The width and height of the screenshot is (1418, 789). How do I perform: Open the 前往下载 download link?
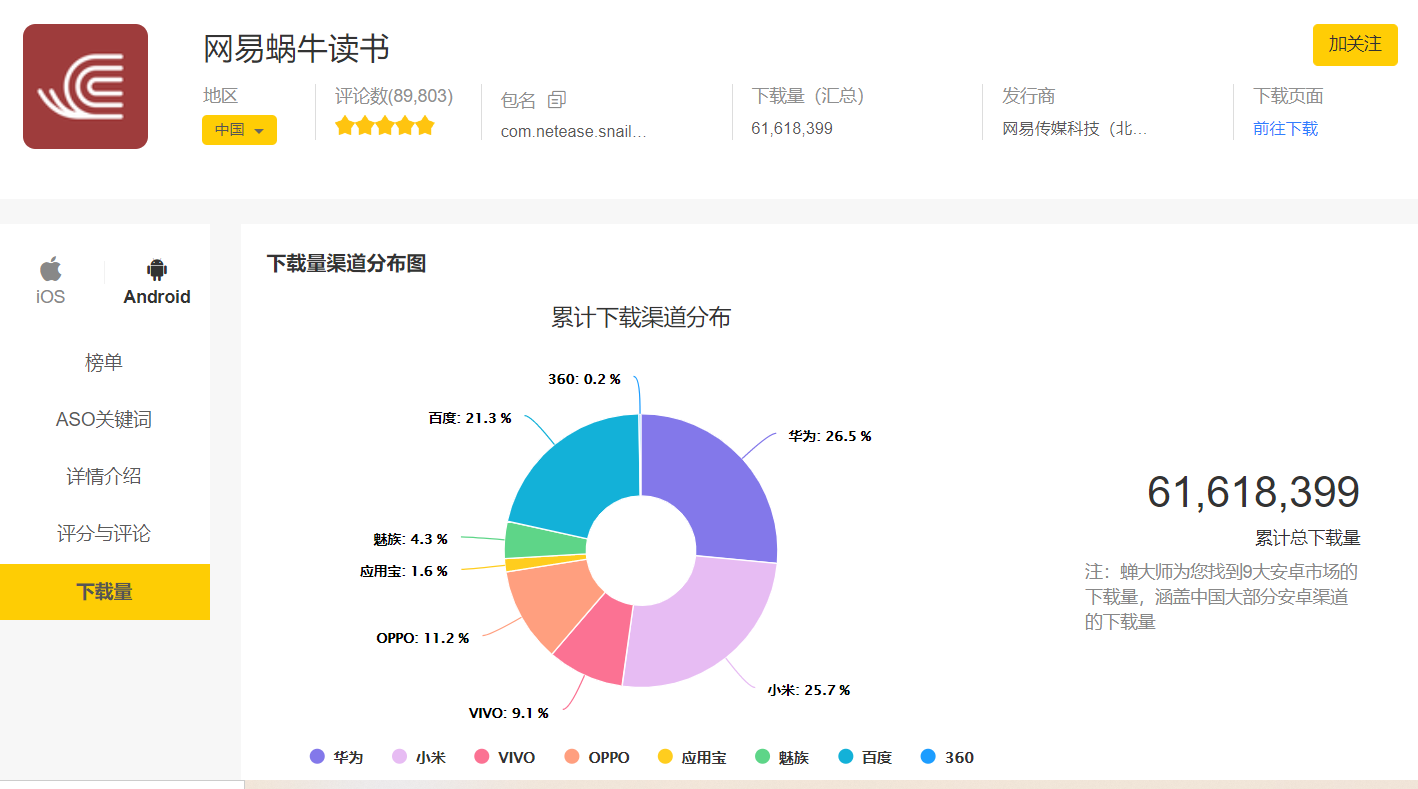pyautogui.click(x=1286, y=128)
